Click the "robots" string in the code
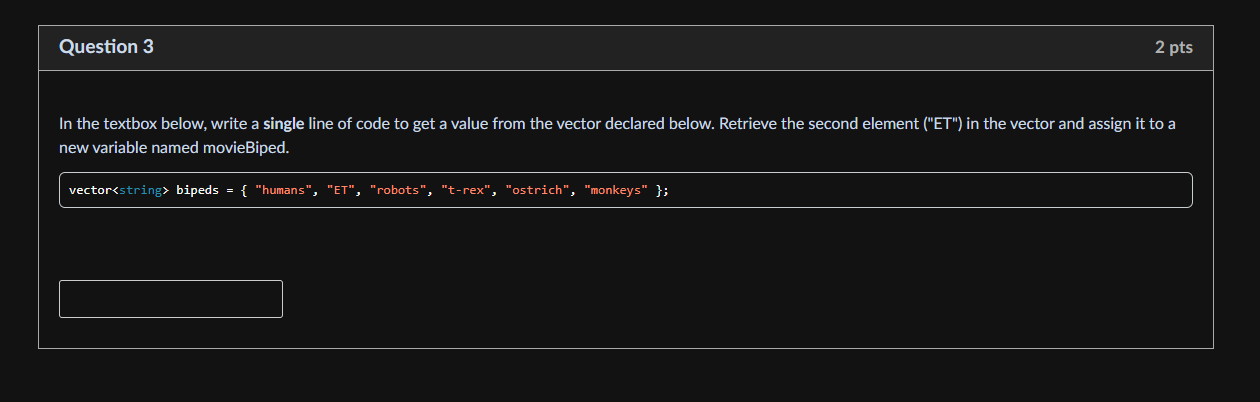Image resolution: width=1260 pixels, height=402 pixels. 398,190
